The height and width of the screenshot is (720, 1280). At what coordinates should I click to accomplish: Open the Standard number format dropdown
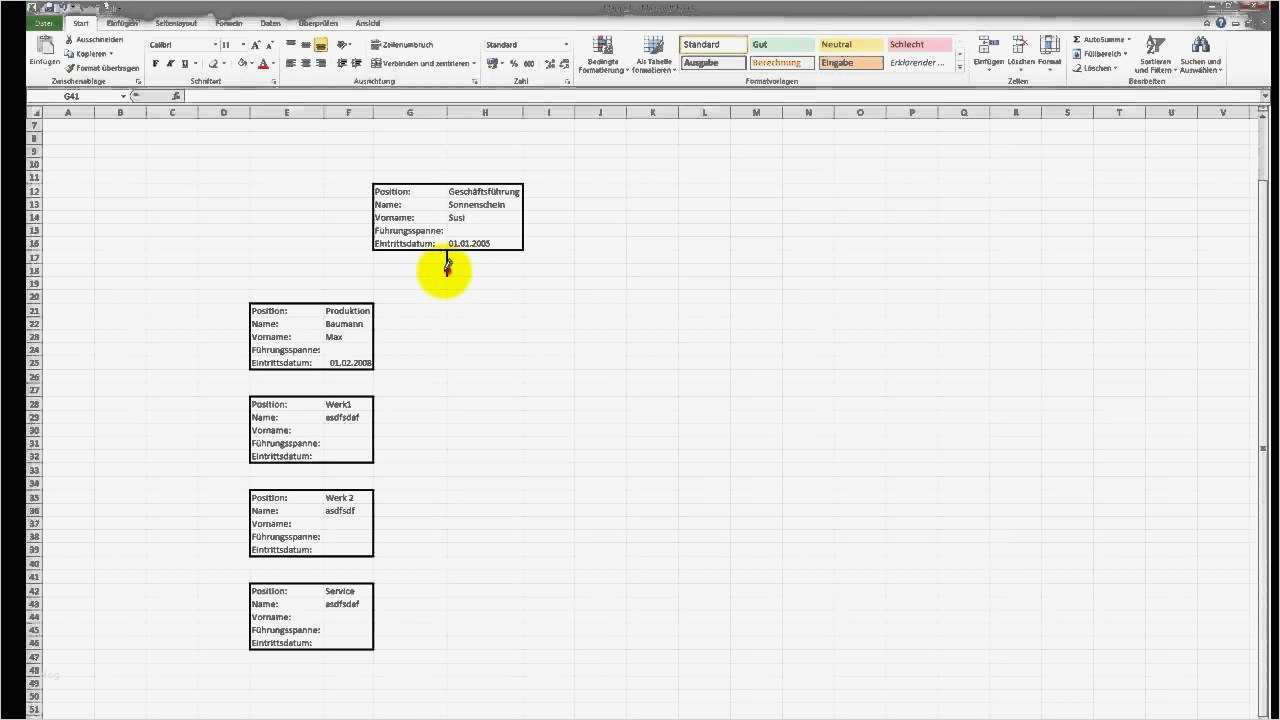(564, 44)
